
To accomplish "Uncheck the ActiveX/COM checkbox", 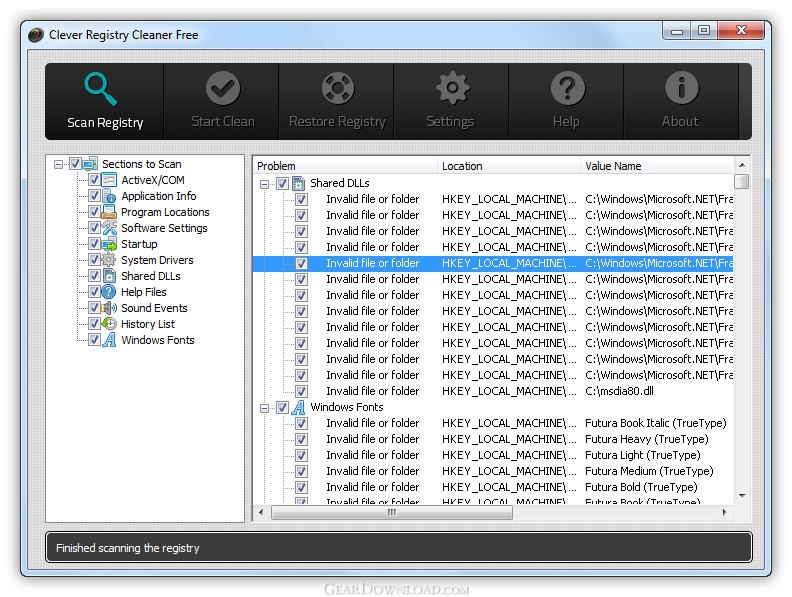I will pos(94,180).
